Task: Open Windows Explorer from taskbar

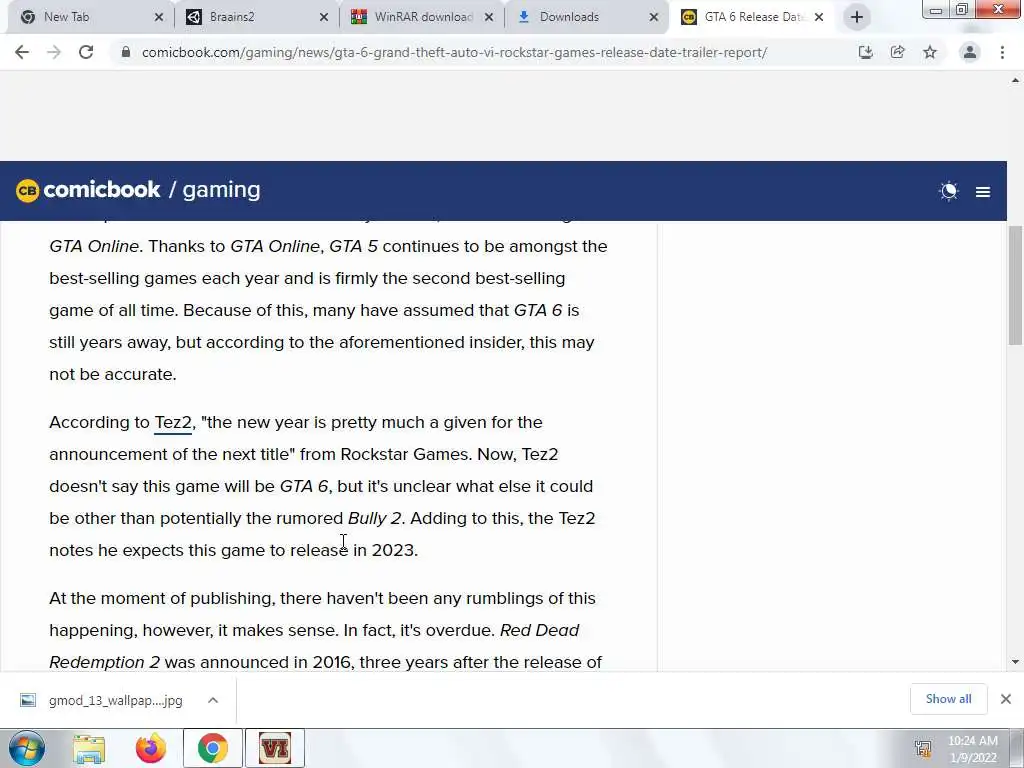Action: [89, 749]
